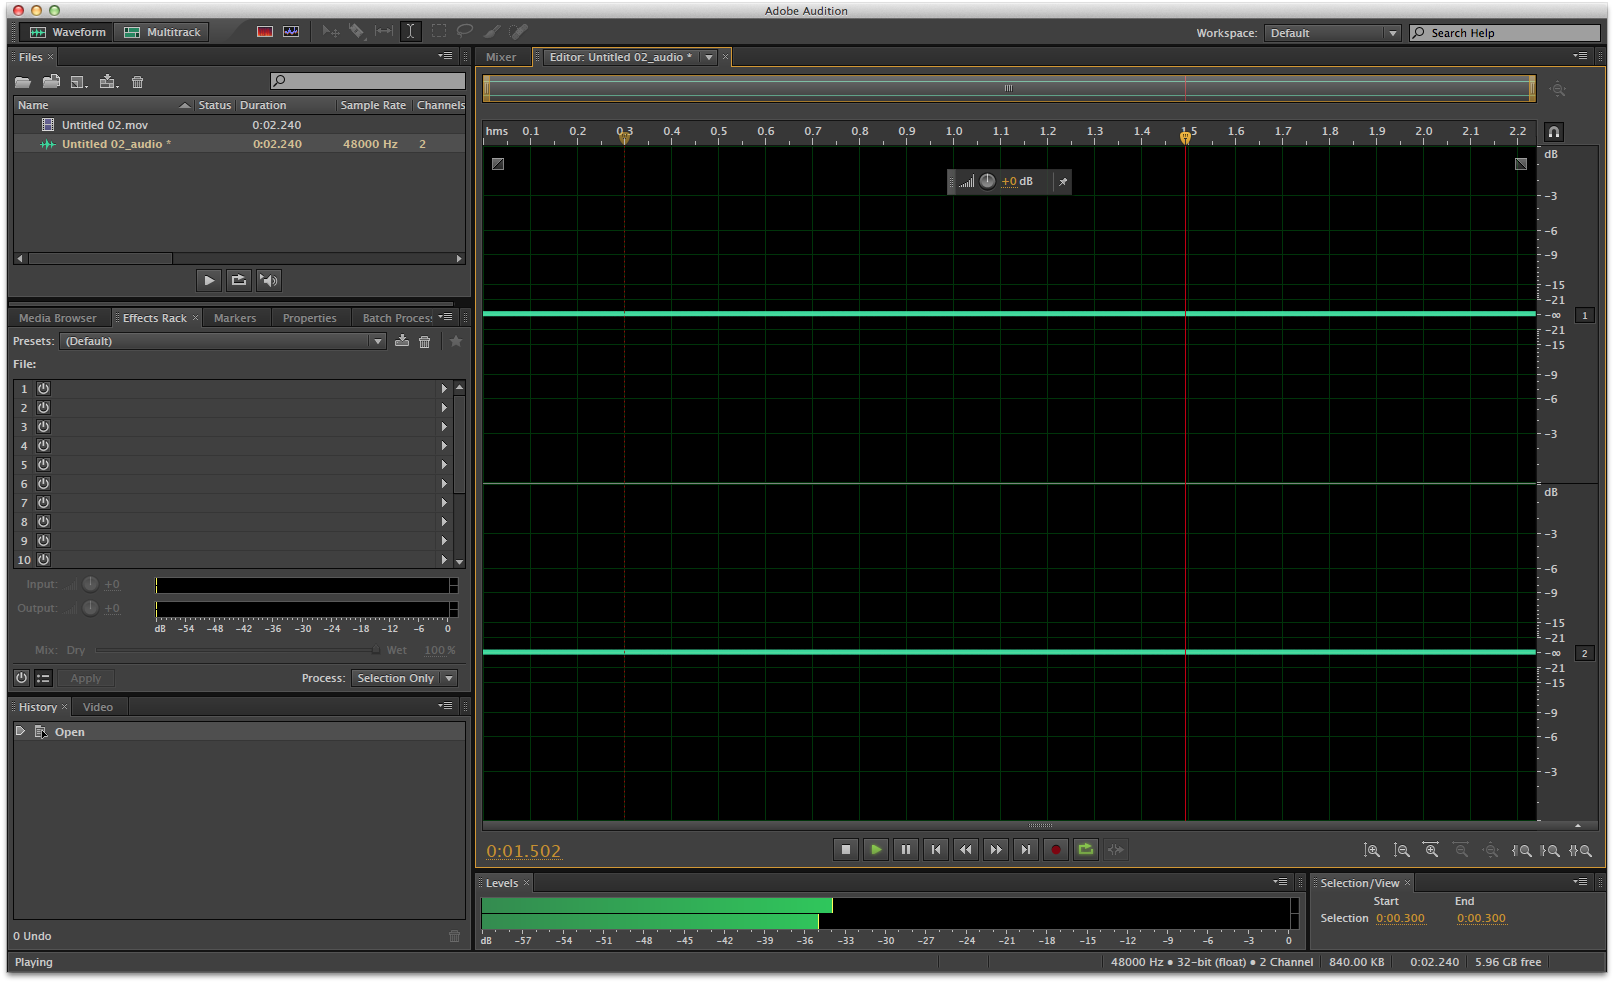Open the Media Browser tab
This screenshot has width=1614, height=983.
pyautogui.click(x=58, y=318)
